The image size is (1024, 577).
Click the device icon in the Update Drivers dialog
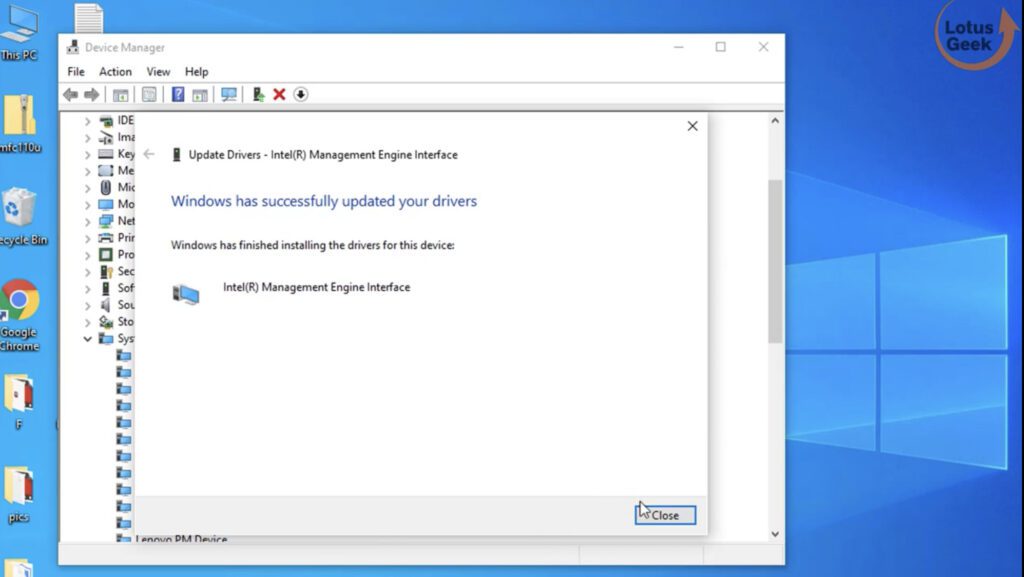click(x=186, y=294)
